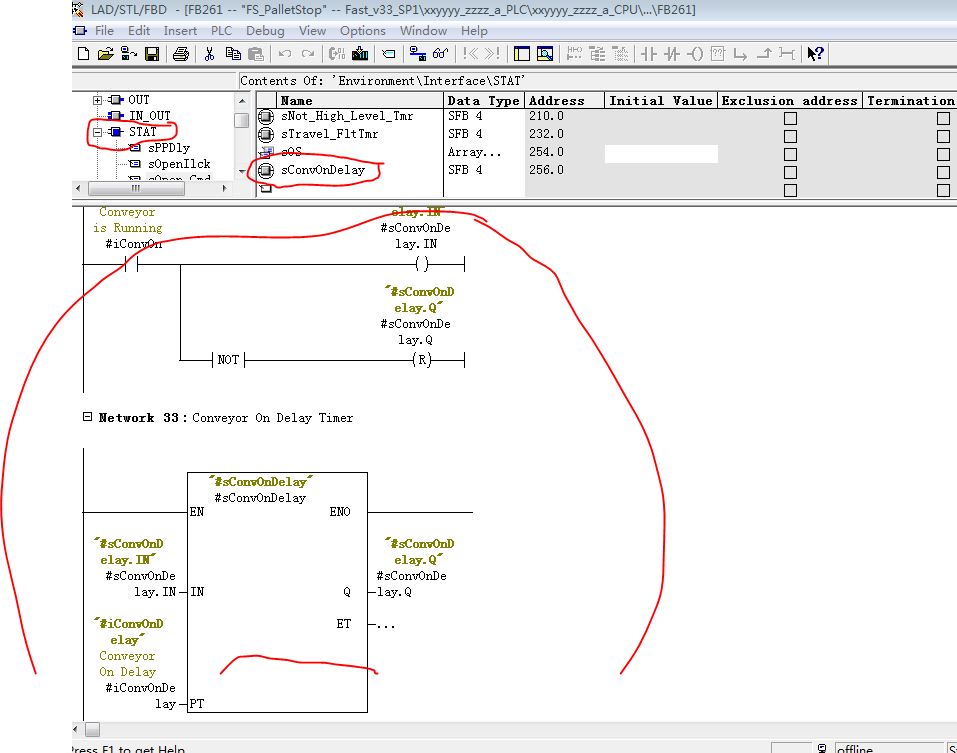Screen dimensions: 957x753
Task: Tick Exclusion address for sOS row
Action: (790, 154)
